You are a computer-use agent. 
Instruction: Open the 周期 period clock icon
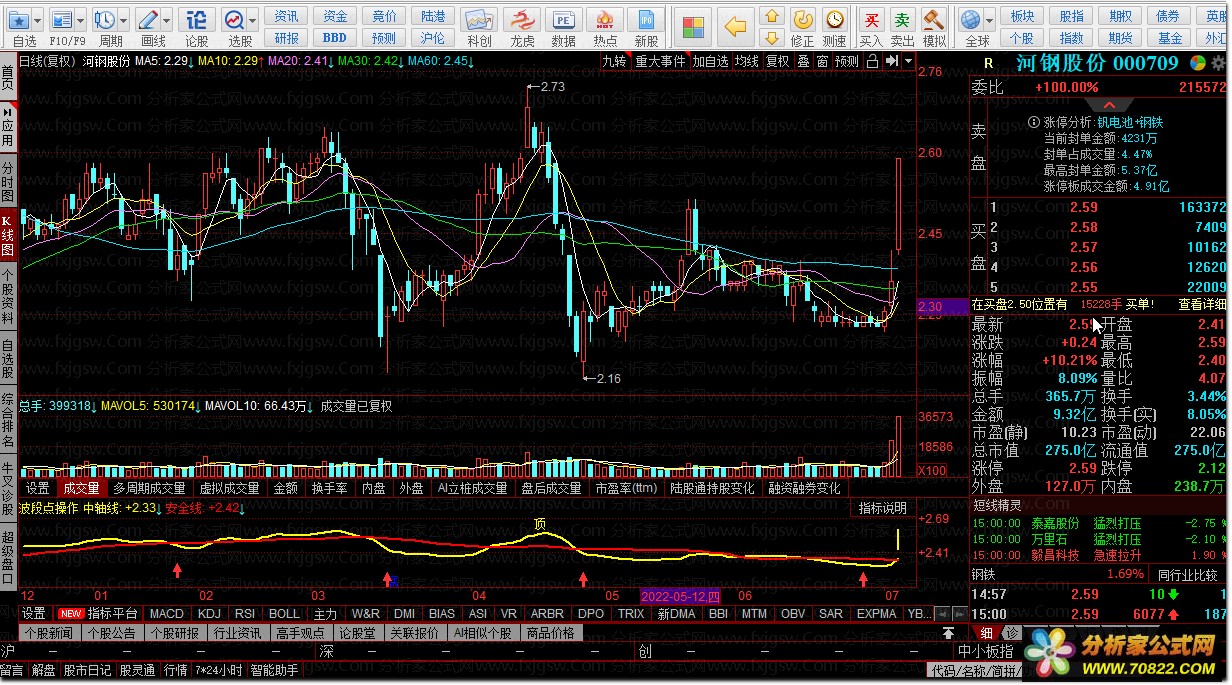tap(104, 19)
